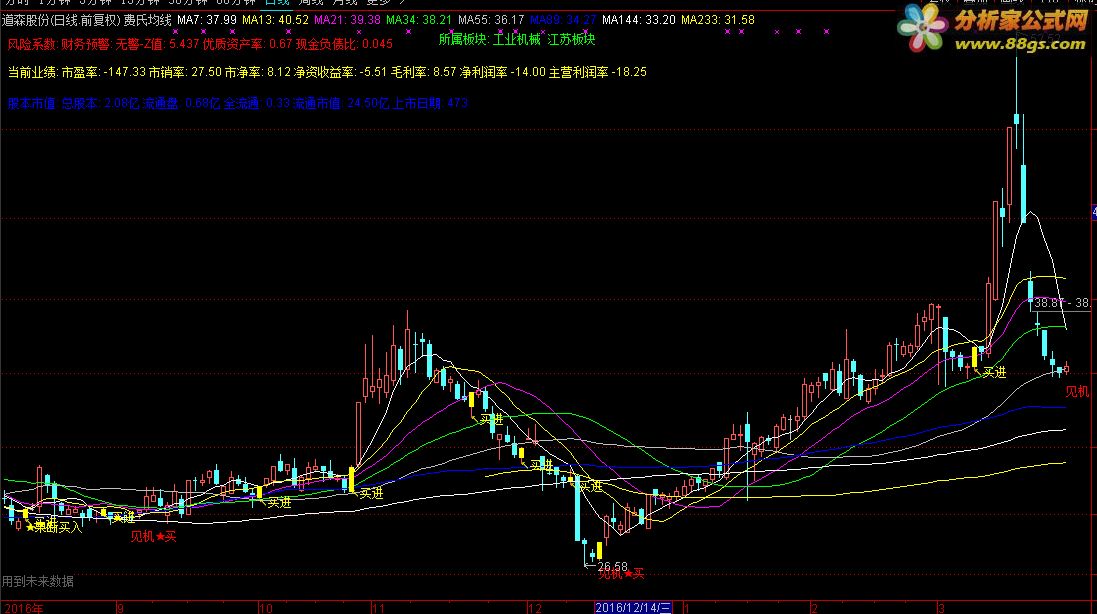This screenshot has width=1097, height=614.
Task: Open the 江苏板块 sector link
Action: [571, 40]
